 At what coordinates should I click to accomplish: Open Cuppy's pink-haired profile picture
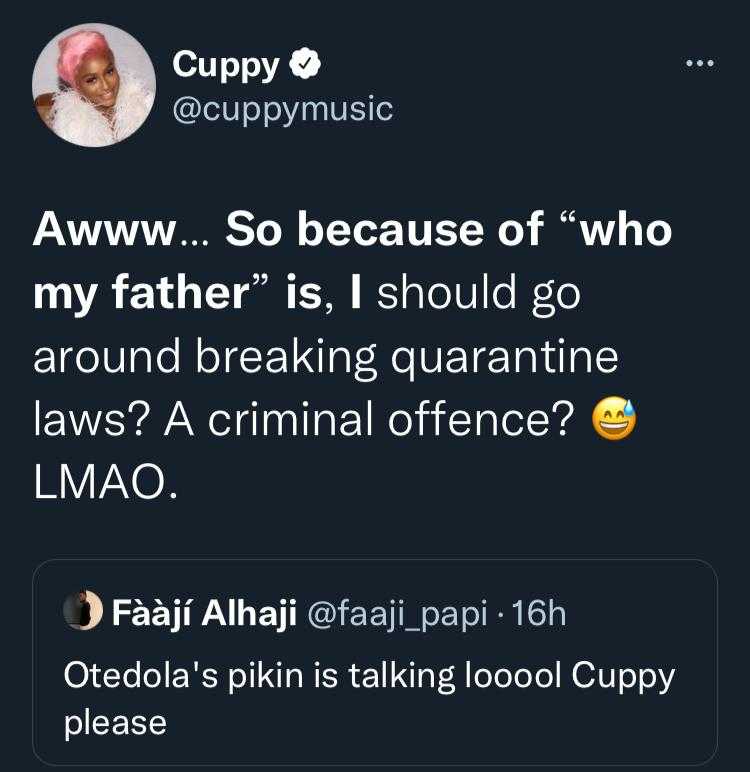tap(94, 85)
